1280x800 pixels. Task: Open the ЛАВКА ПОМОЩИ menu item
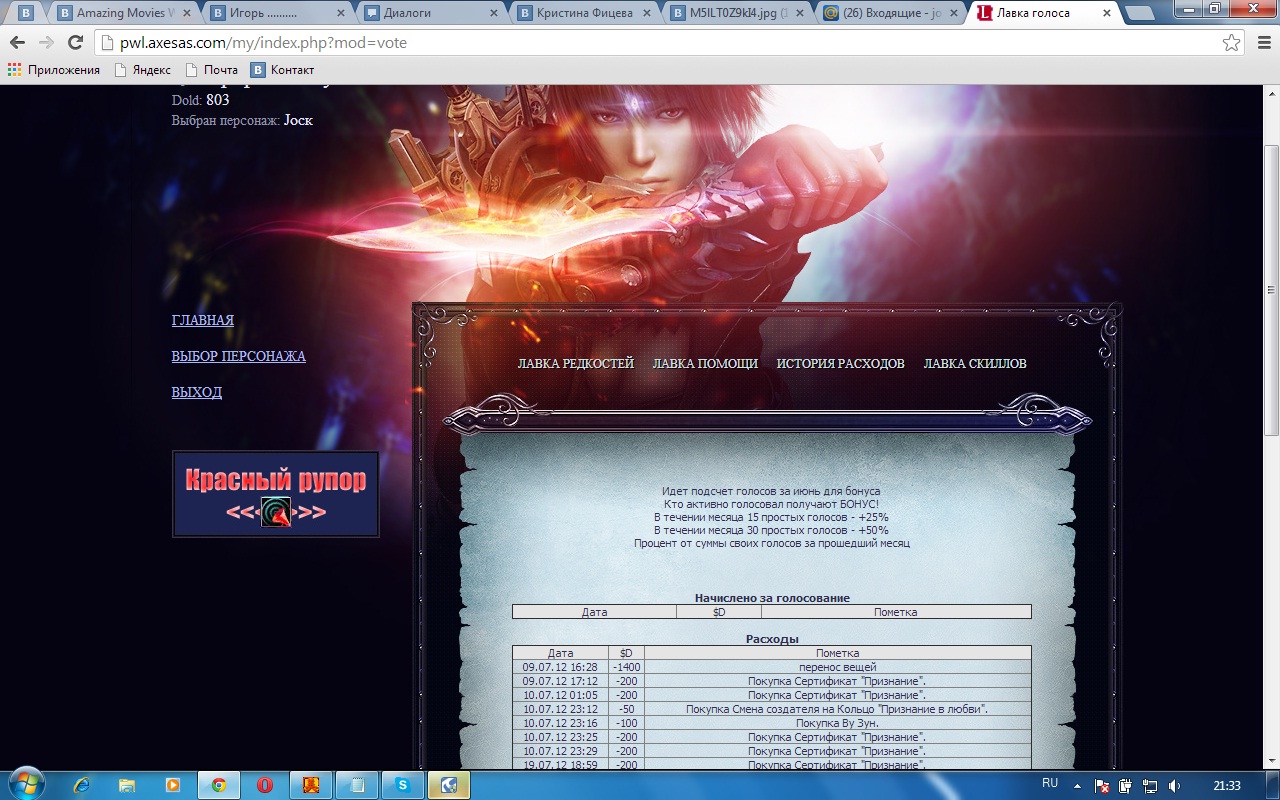coord(705,364)
